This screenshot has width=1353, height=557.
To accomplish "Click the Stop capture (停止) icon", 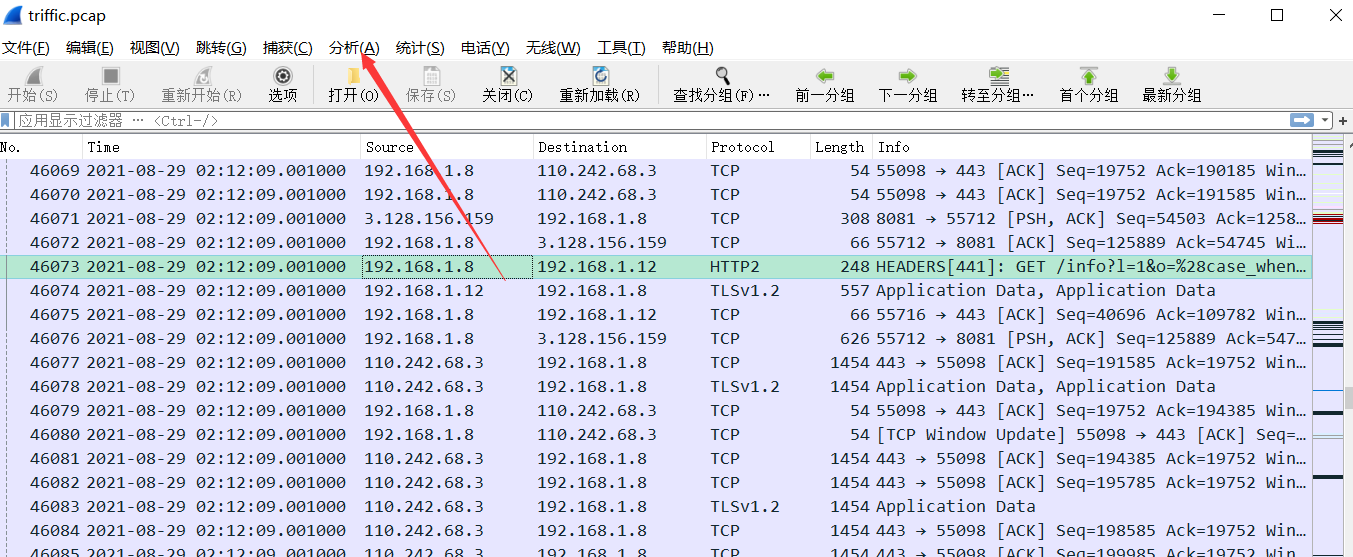I will (110, 76).
